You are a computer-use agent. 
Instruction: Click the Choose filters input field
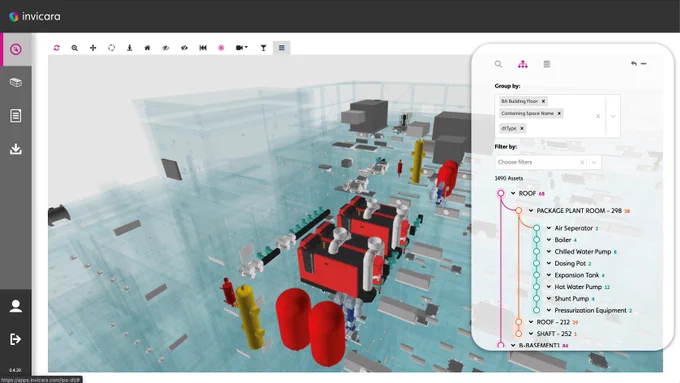tap(536, 162)
